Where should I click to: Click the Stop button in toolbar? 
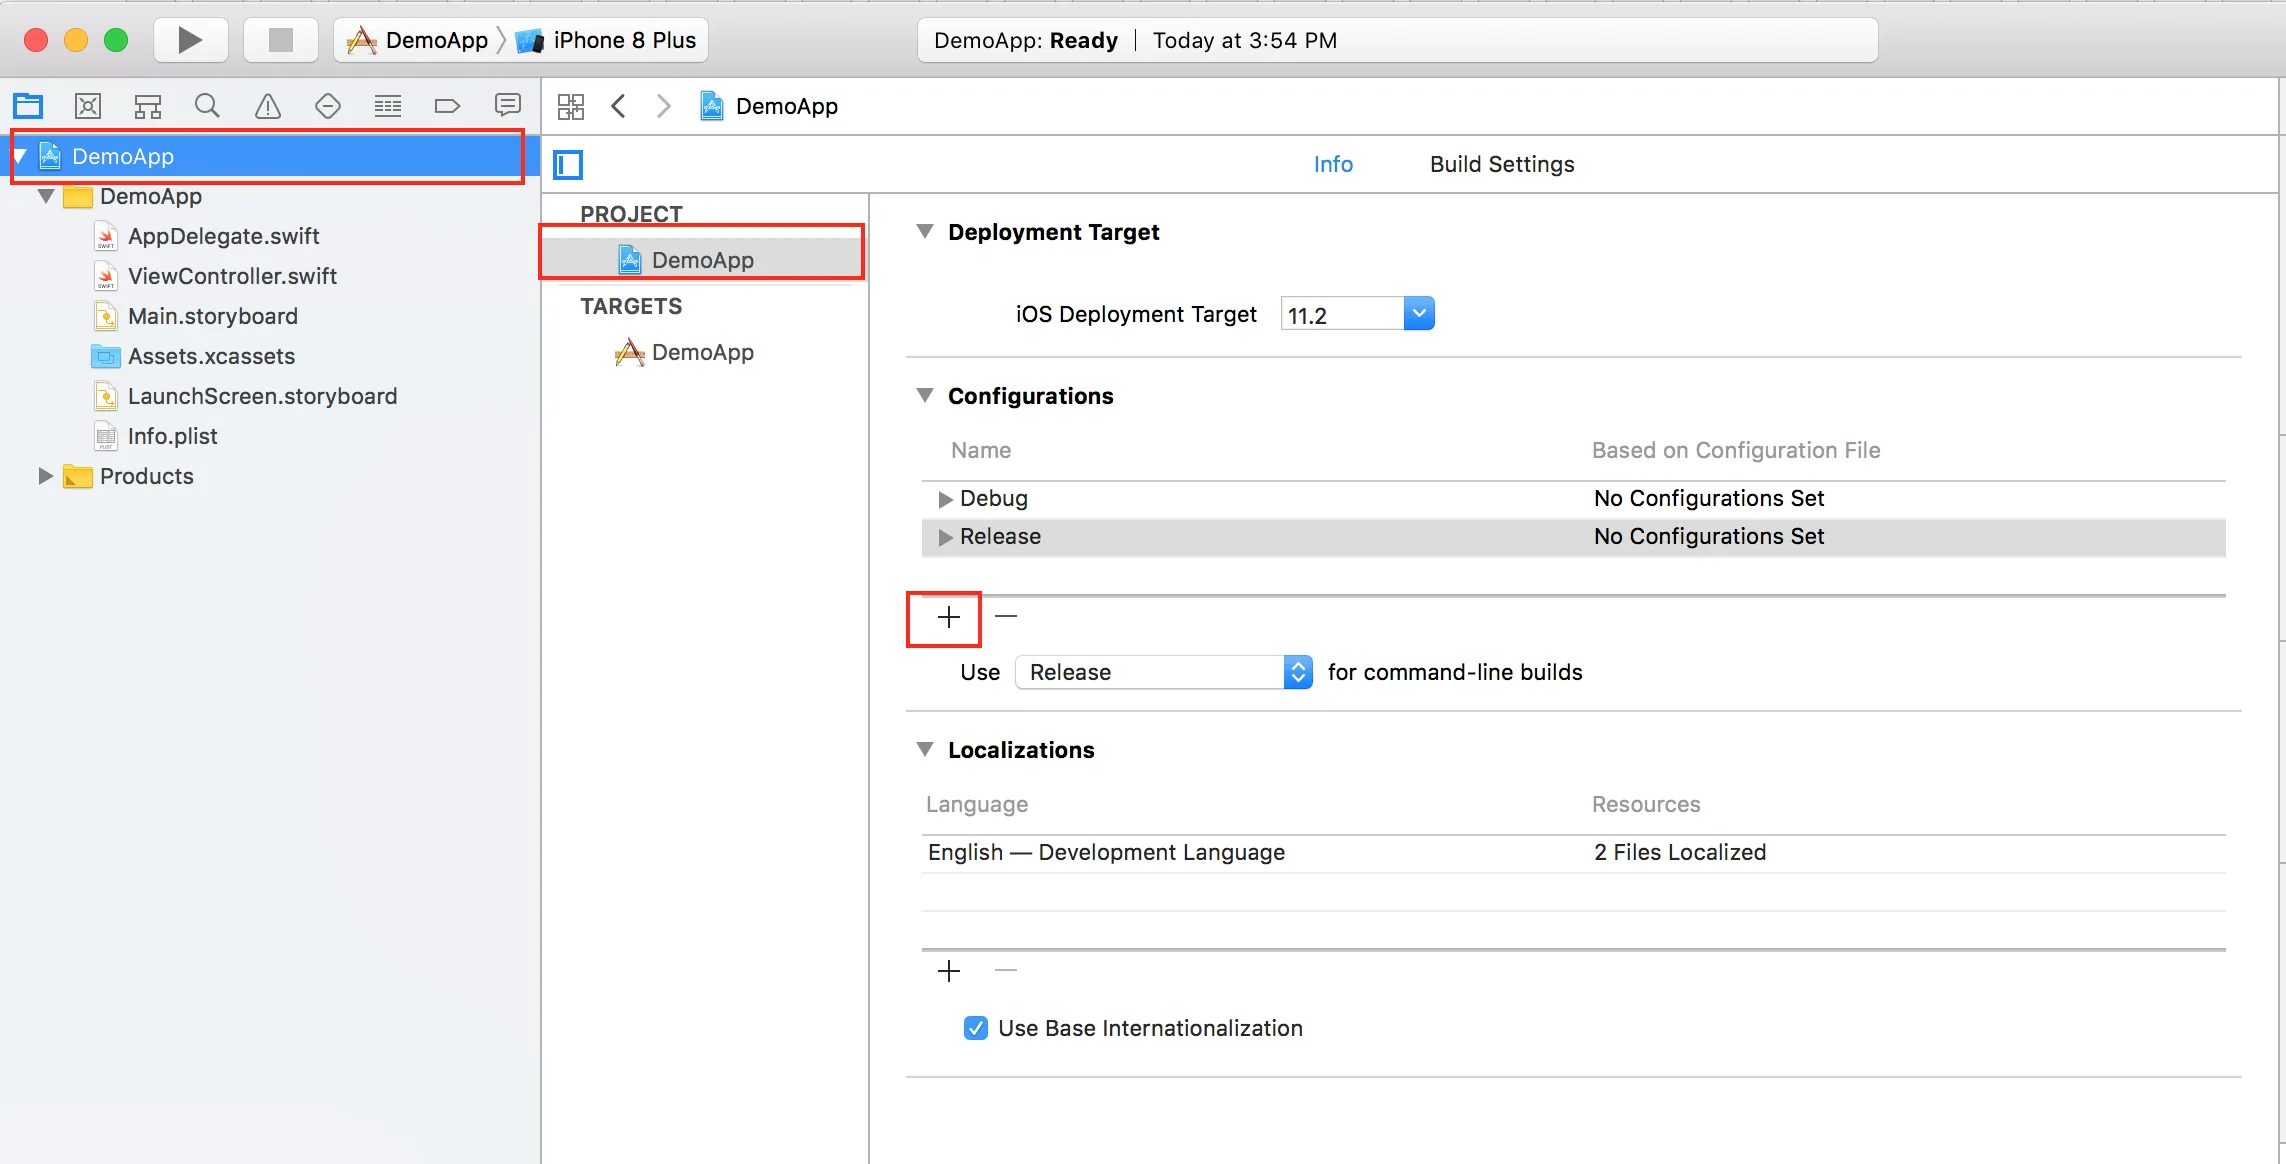tap(281, 40)
